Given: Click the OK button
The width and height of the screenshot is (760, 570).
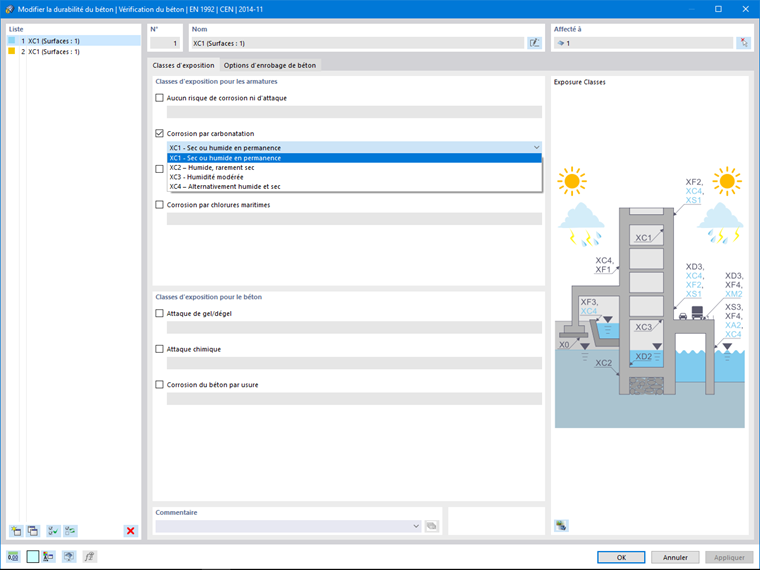Looking at the screenshot, I should tap(621, 557).
